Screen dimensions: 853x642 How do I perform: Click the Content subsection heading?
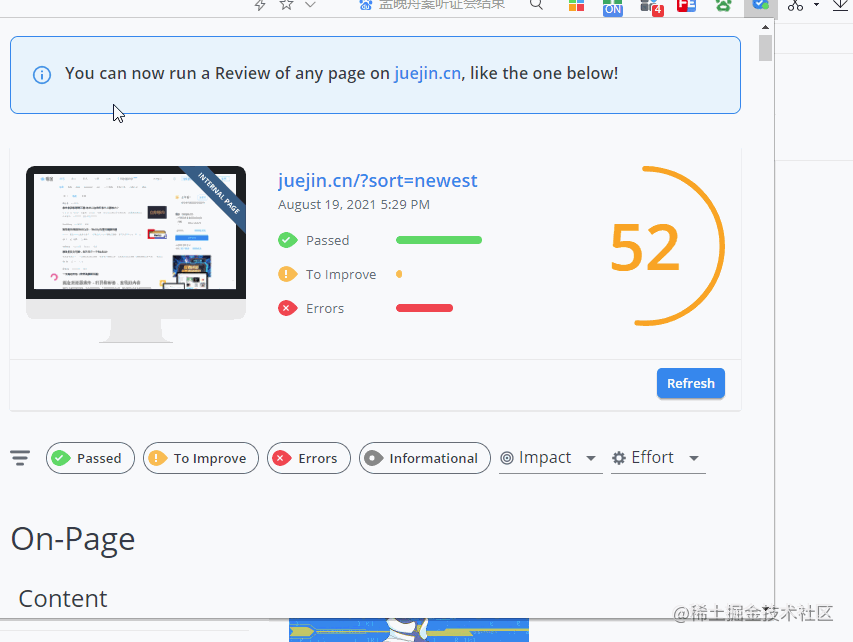(x=63, y=598)
